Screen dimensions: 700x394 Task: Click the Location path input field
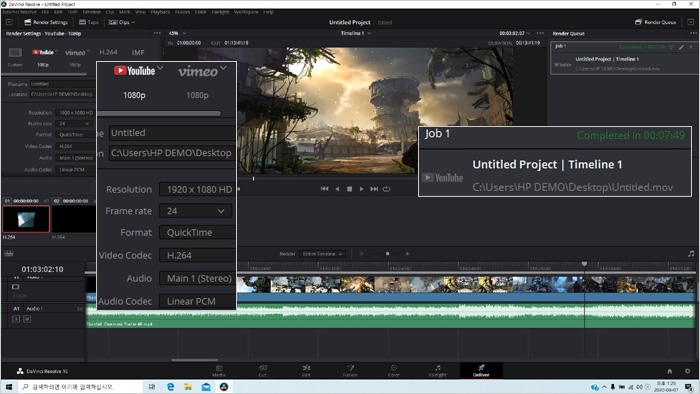tap(62, 94)
